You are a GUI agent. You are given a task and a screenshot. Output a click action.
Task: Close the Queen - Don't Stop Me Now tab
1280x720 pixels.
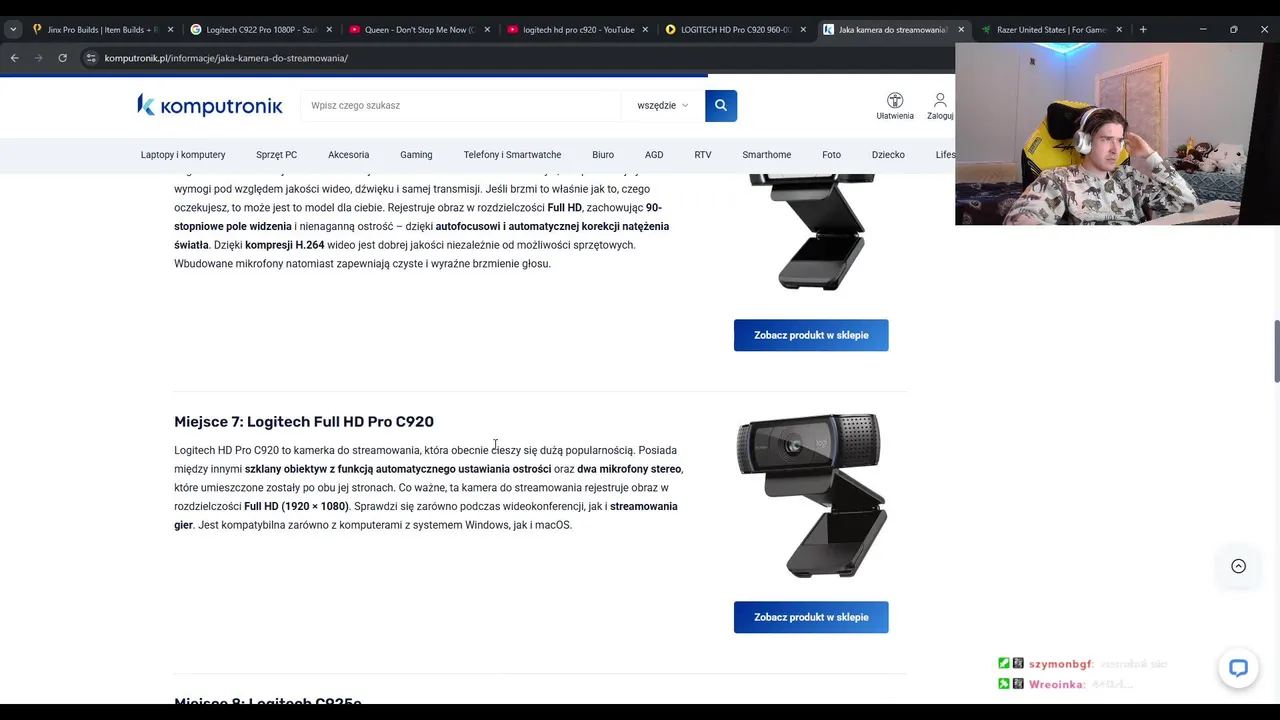pyautogui.click(x=487, y=30)
